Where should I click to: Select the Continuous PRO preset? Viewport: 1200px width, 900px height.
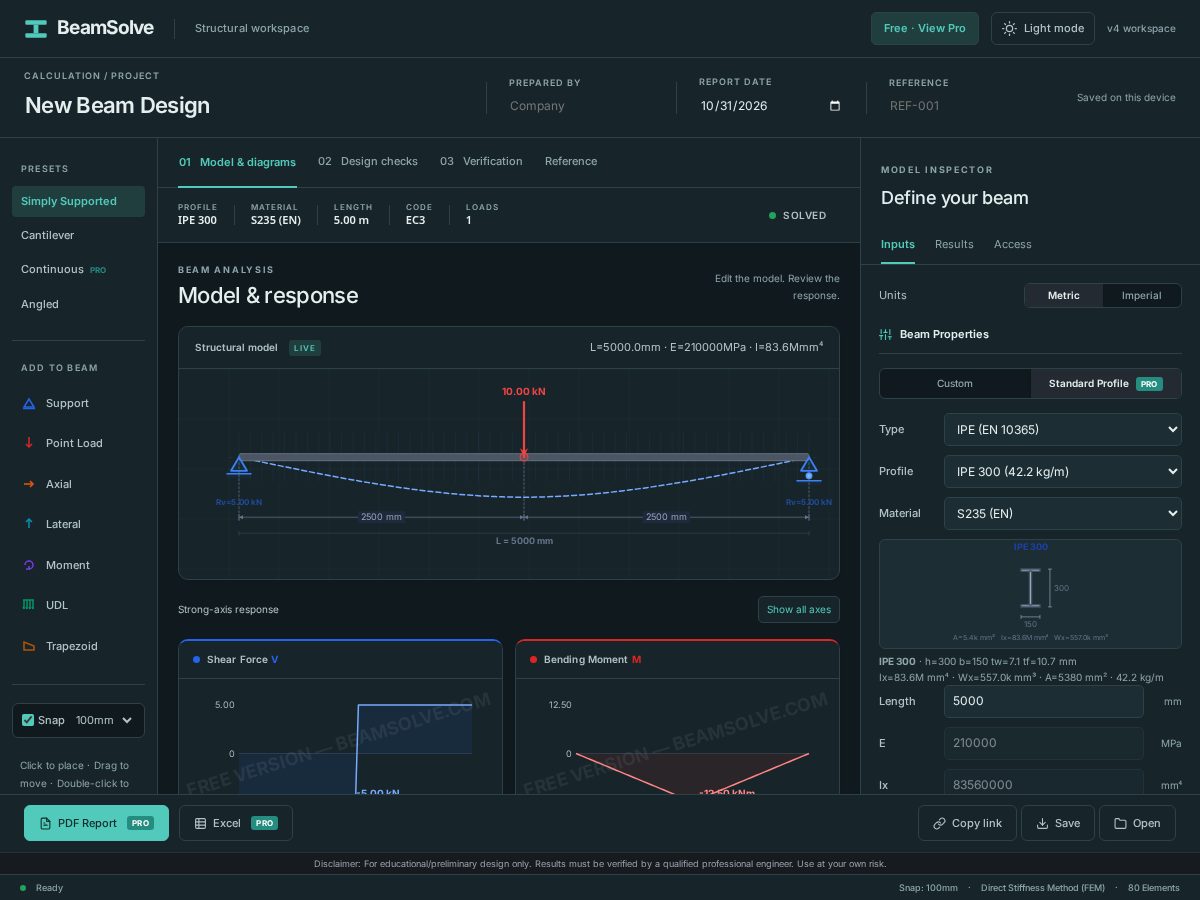point(78,269)
